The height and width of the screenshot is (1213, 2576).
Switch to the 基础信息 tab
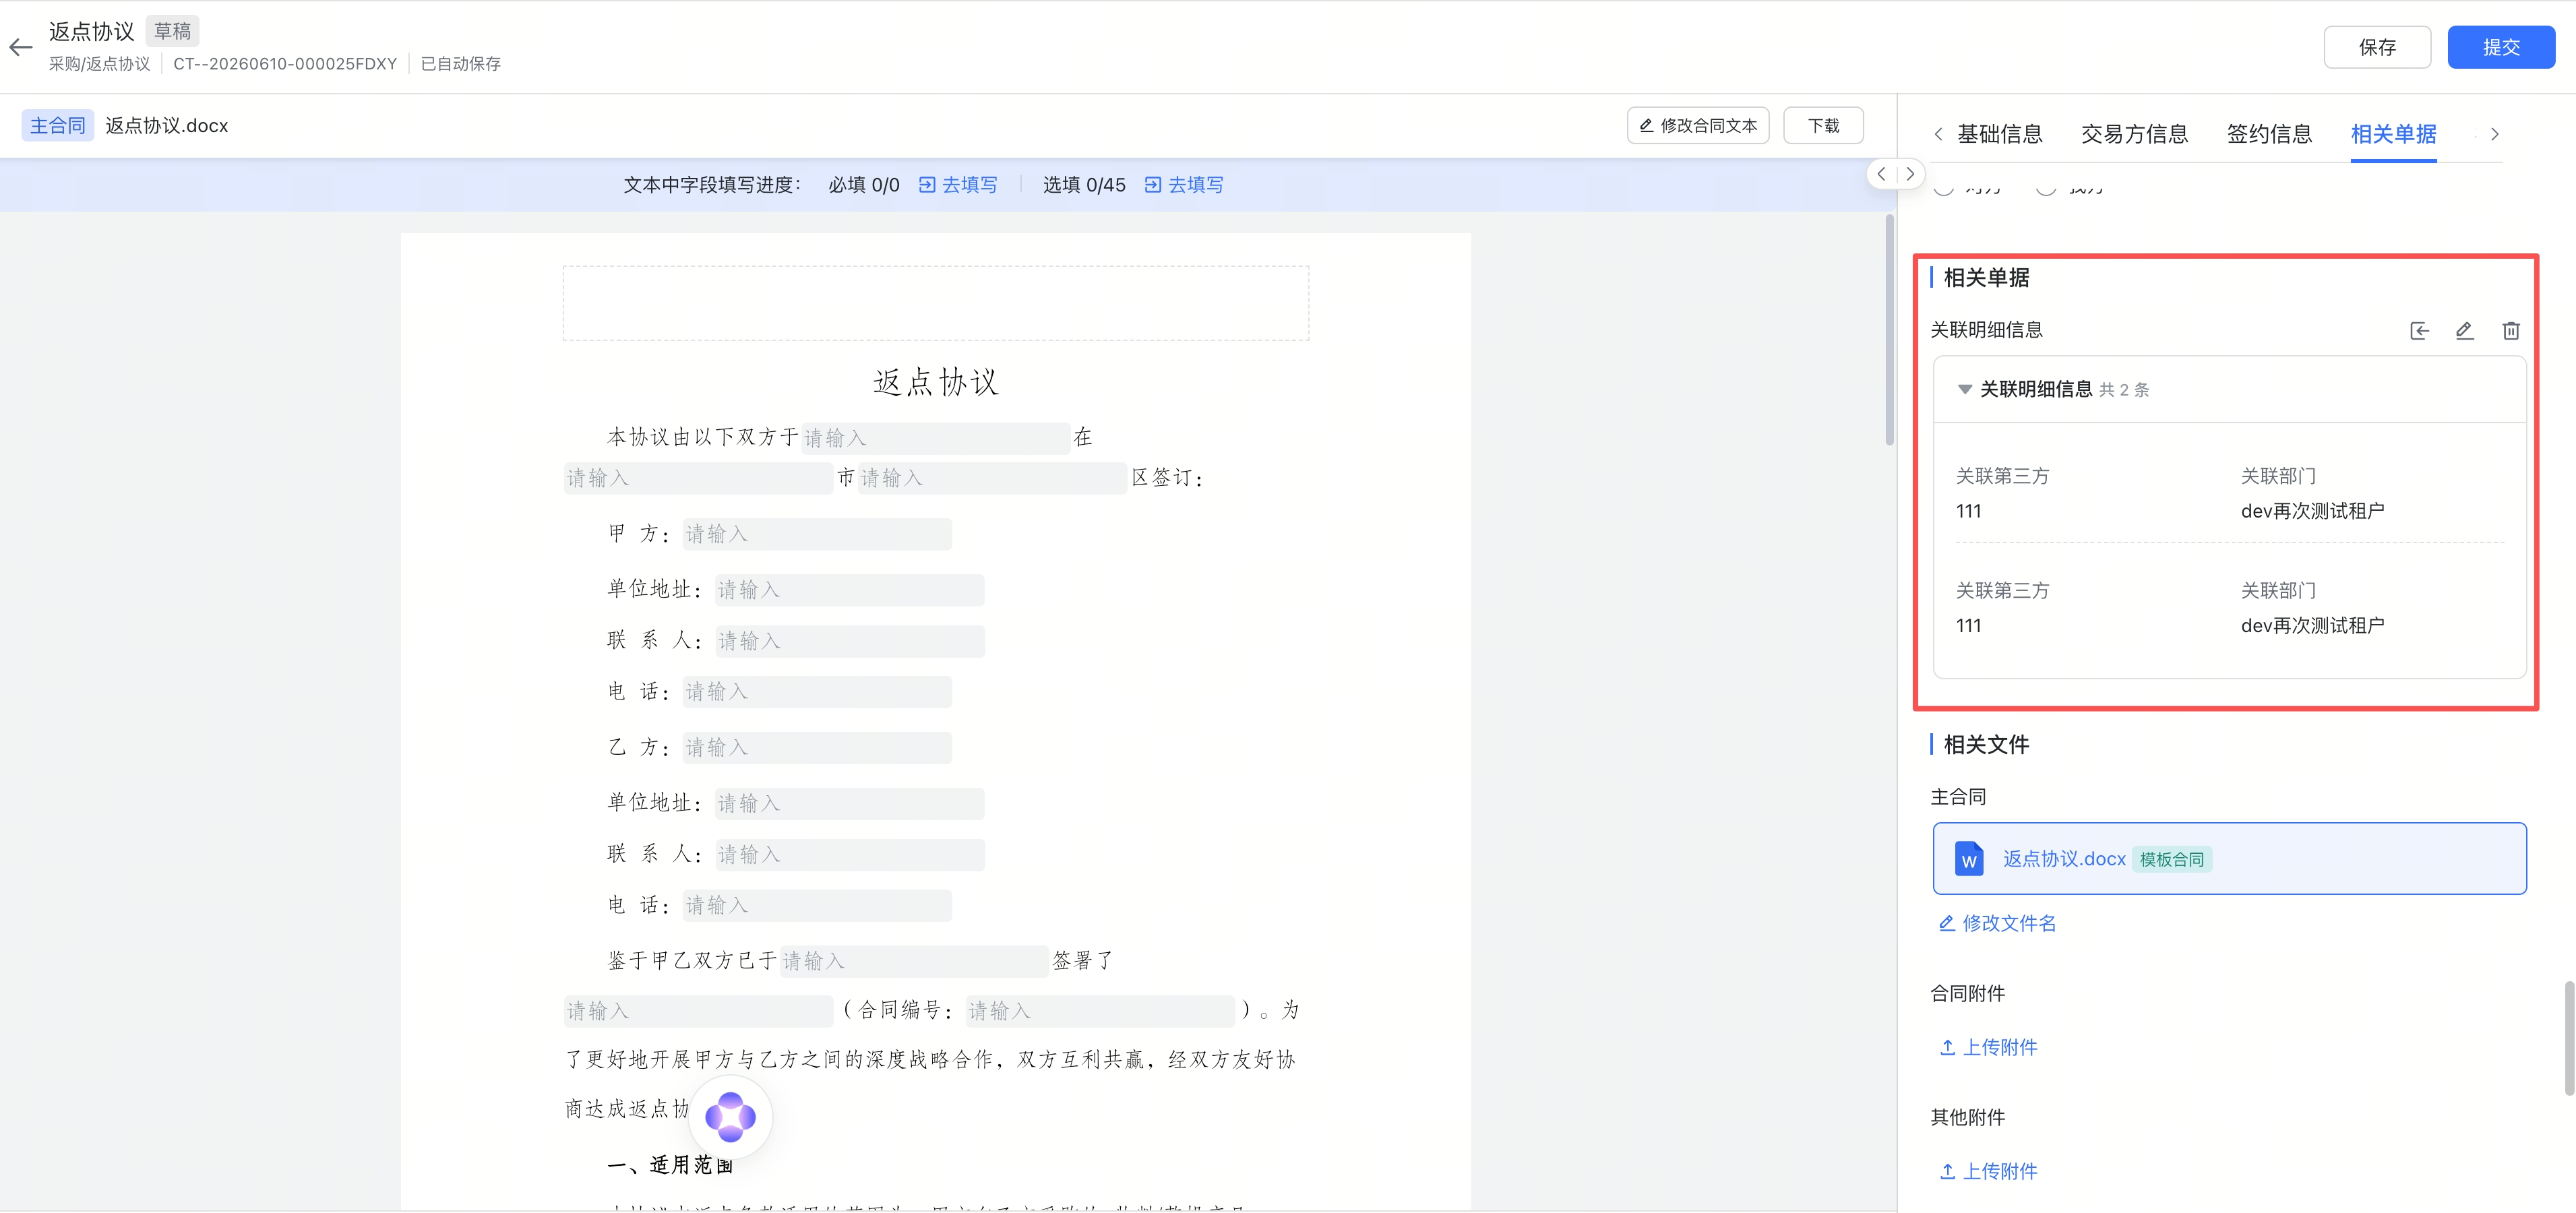click(x=1999, y=134)
